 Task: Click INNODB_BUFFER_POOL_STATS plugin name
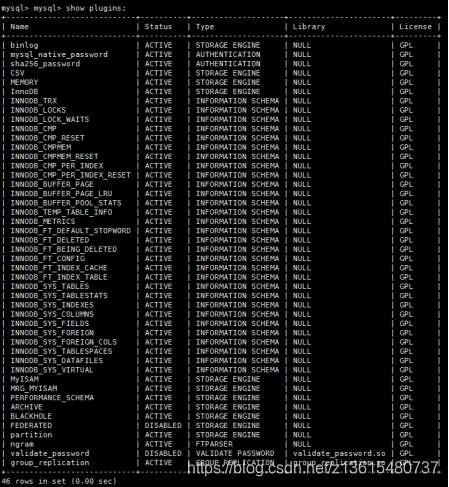point(66,203)
